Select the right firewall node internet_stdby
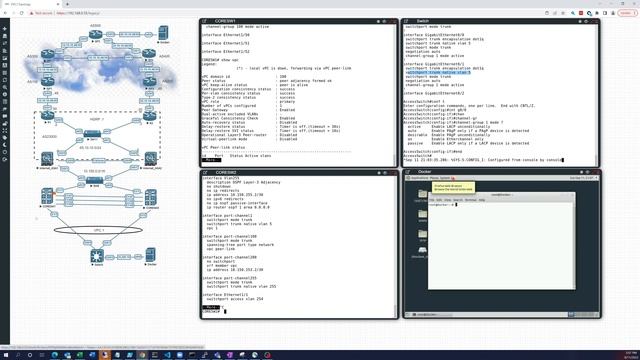 point(151,158)
